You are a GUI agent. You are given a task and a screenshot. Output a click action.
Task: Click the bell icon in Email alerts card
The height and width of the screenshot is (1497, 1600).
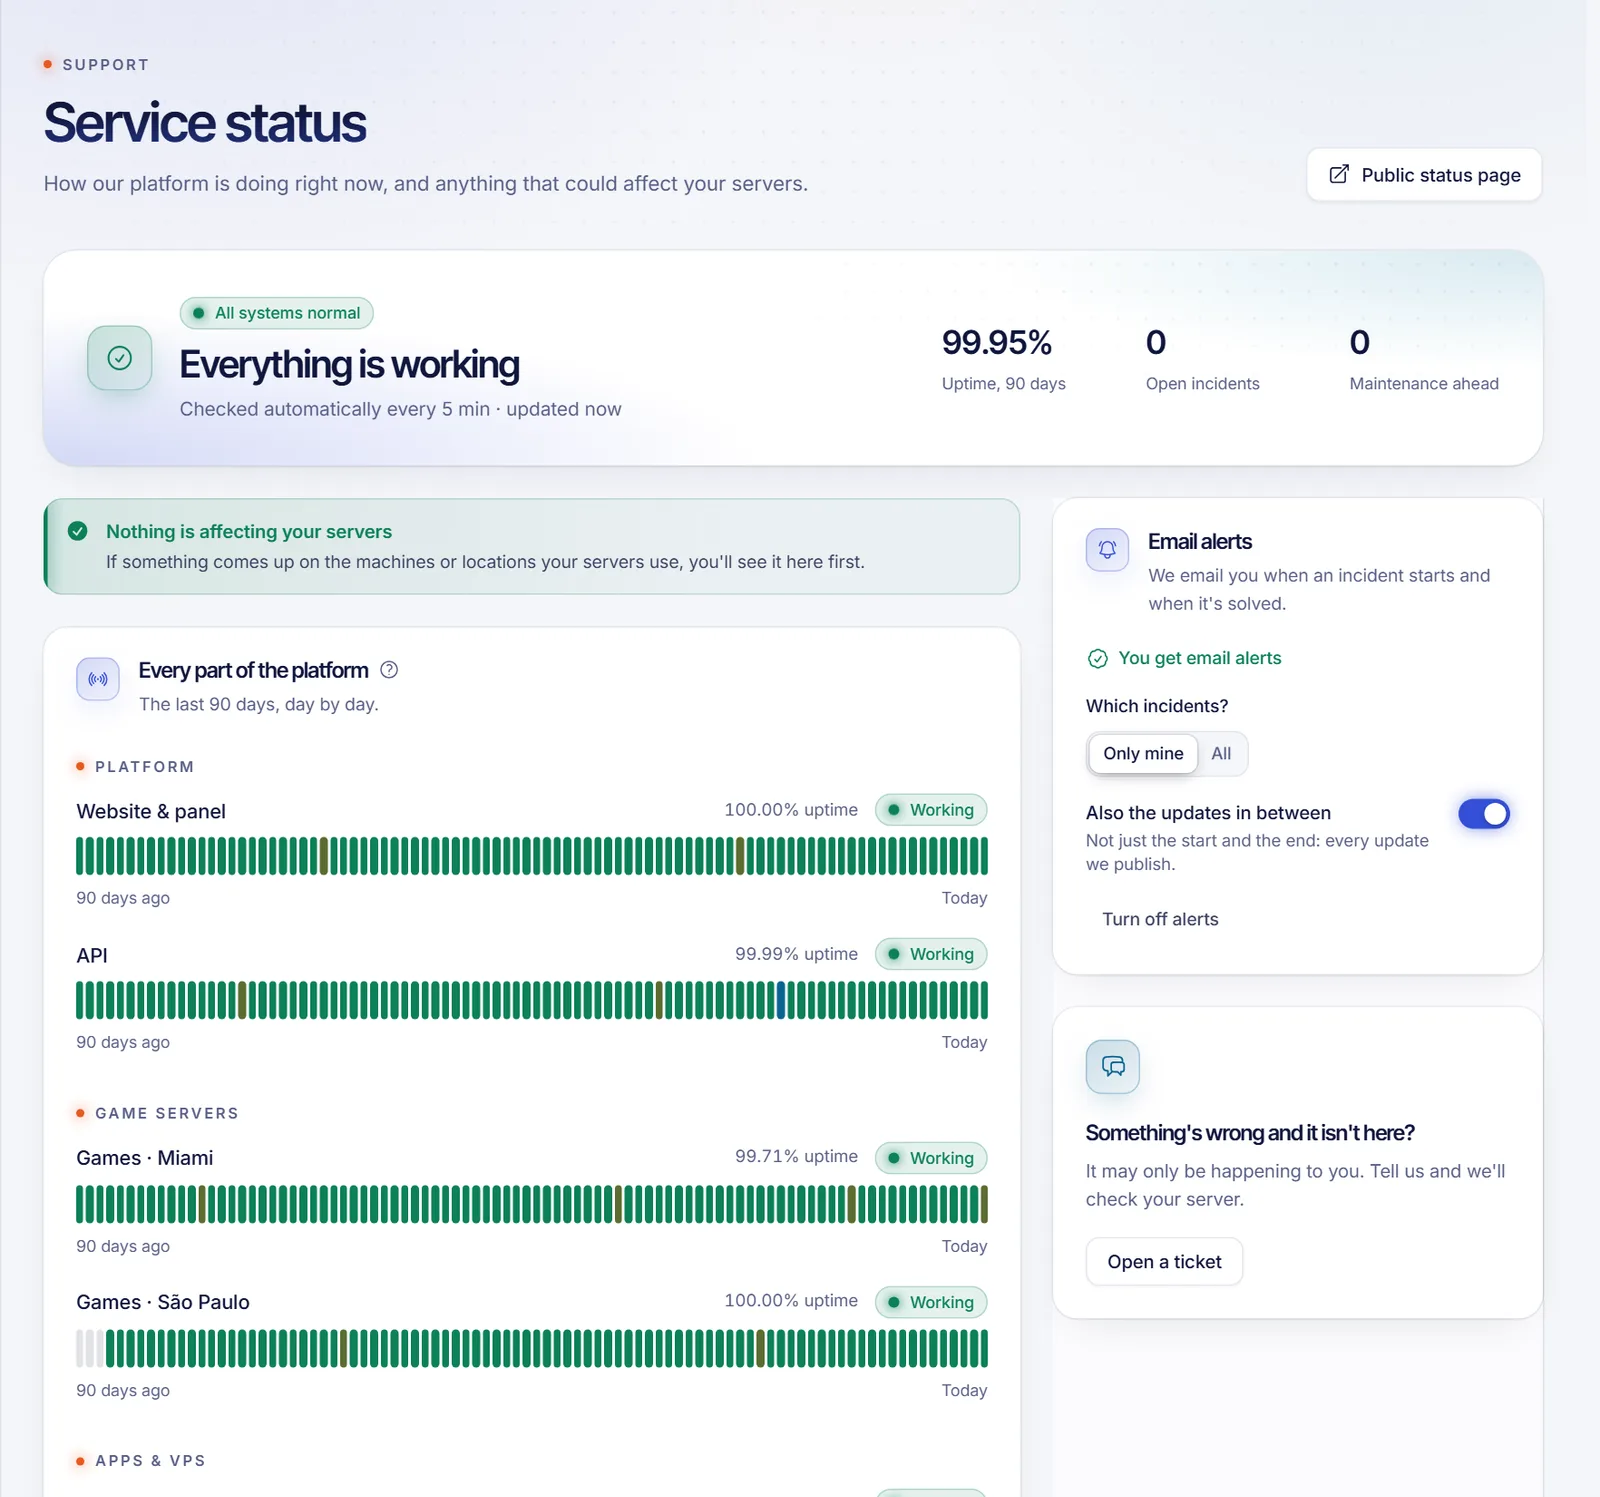pos(1107,550)
